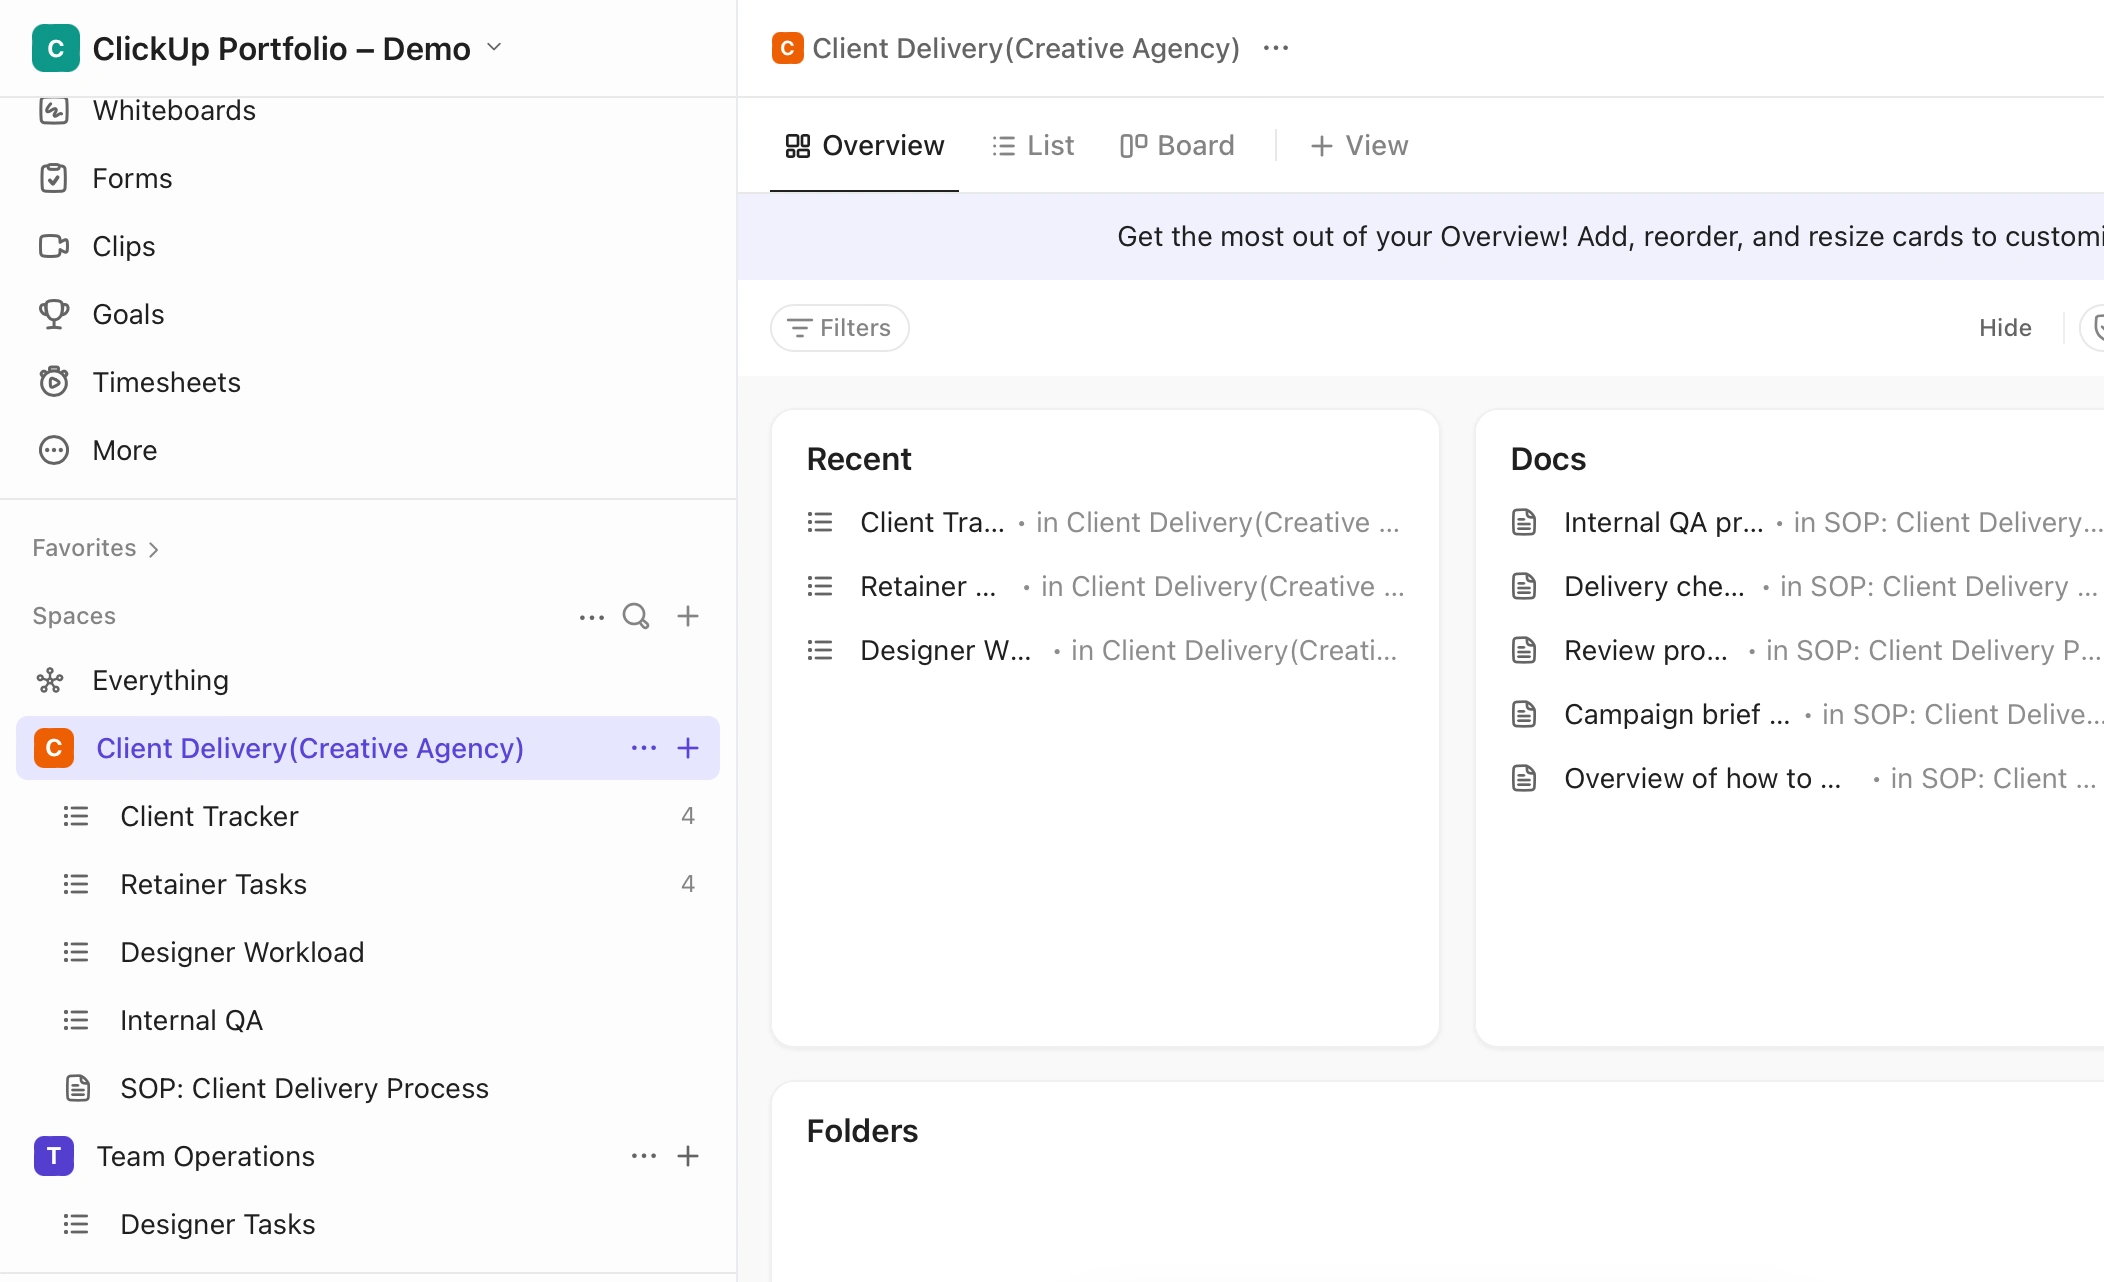This screenshot has height=1282, width=2104.
Task: Open the Designer Tasks list
Action: 368,1224
